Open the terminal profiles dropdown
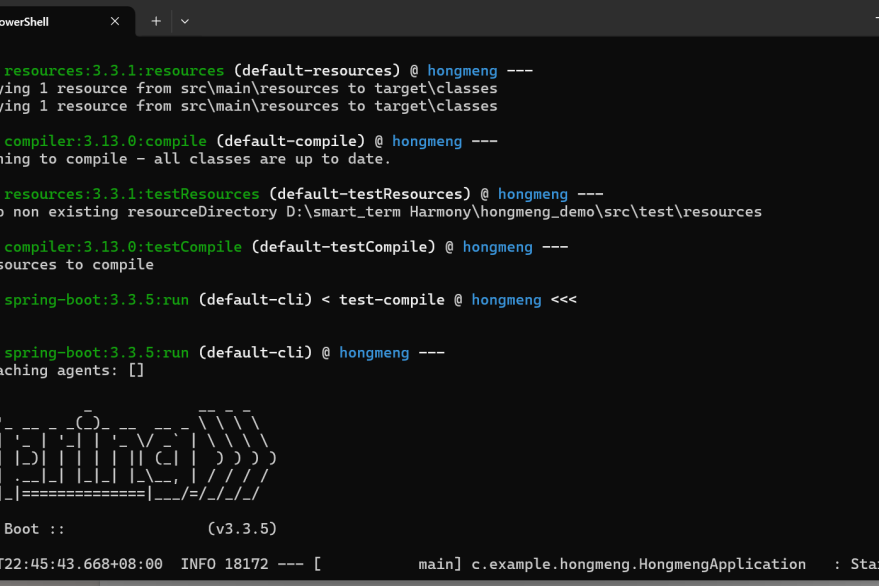 click(x=184, y=21)
